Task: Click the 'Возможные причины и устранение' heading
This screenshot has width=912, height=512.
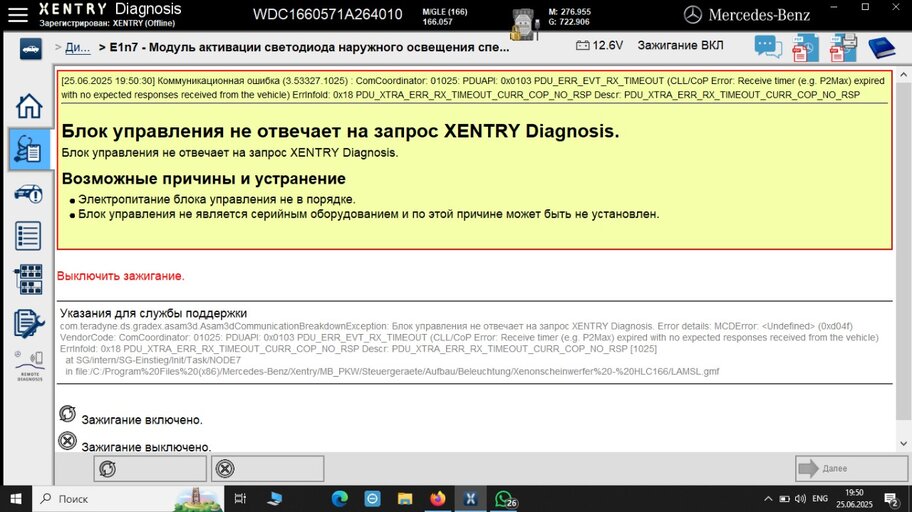Action: pyautogui.click(x=204, y=179)
